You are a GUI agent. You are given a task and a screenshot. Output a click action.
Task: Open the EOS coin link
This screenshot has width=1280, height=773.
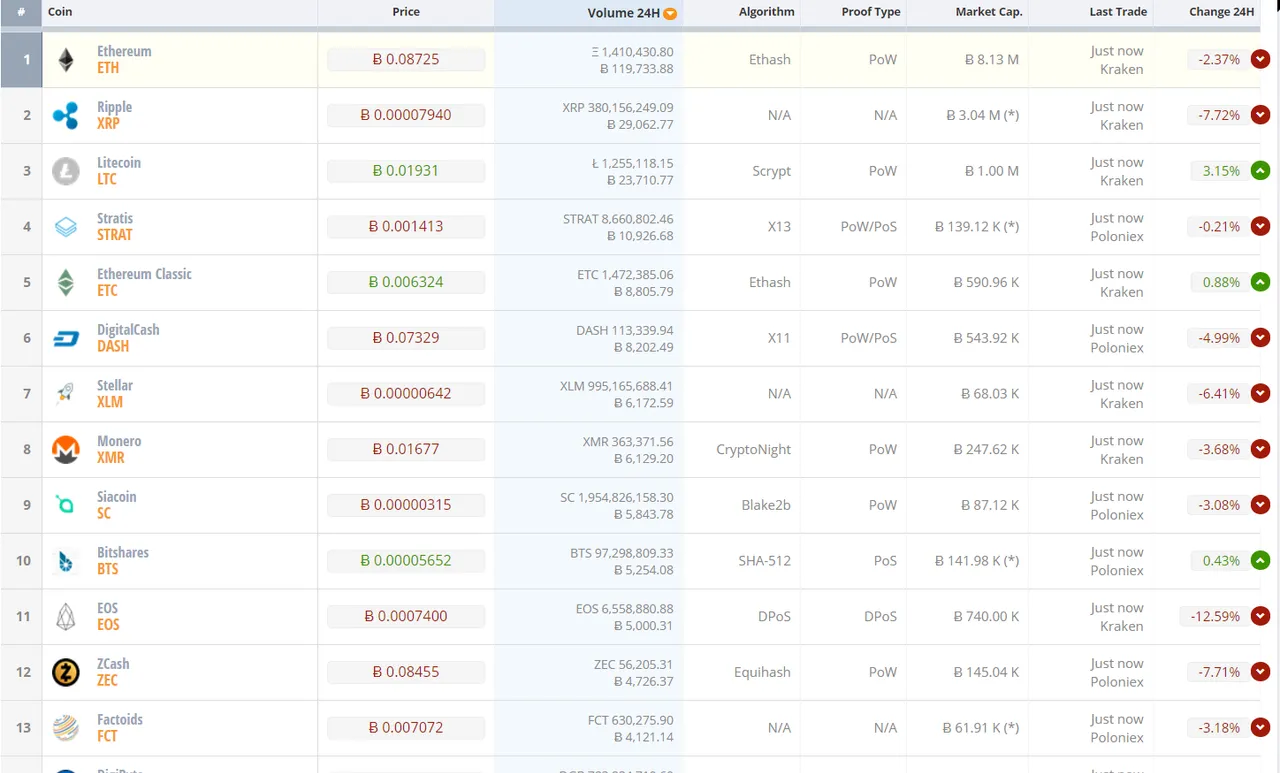tap(108, 617)
